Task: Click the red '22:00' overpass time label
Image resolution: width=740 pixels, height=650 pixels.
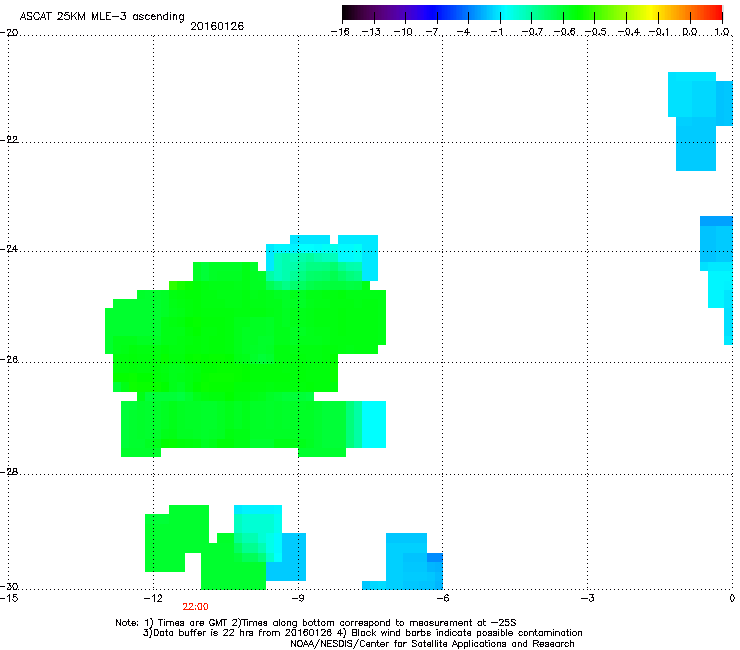Action: (195, 607)
